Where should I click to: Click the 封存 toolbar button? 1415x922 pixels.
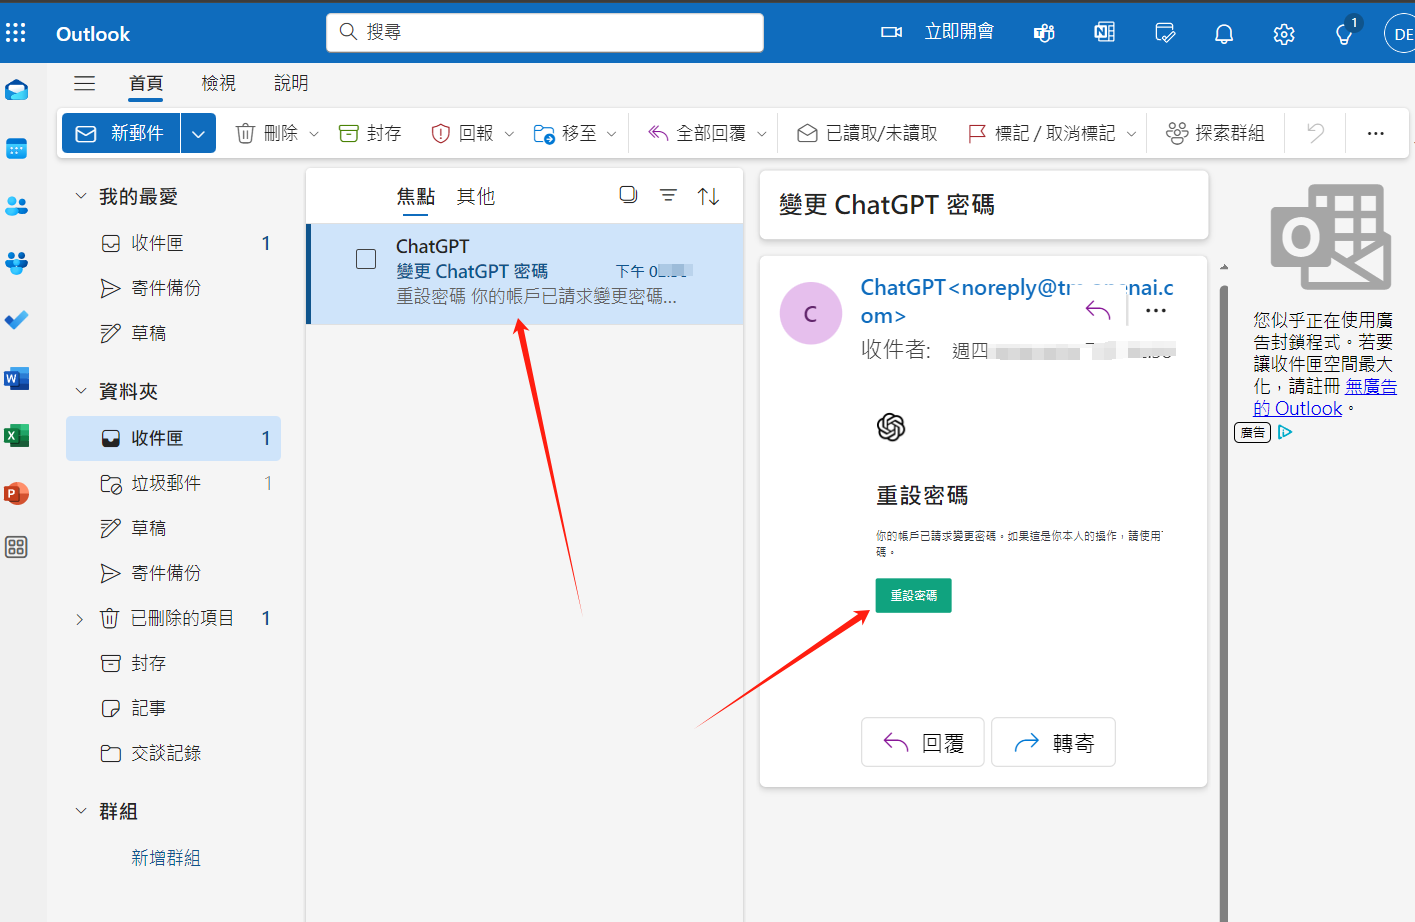click(370, 133)
